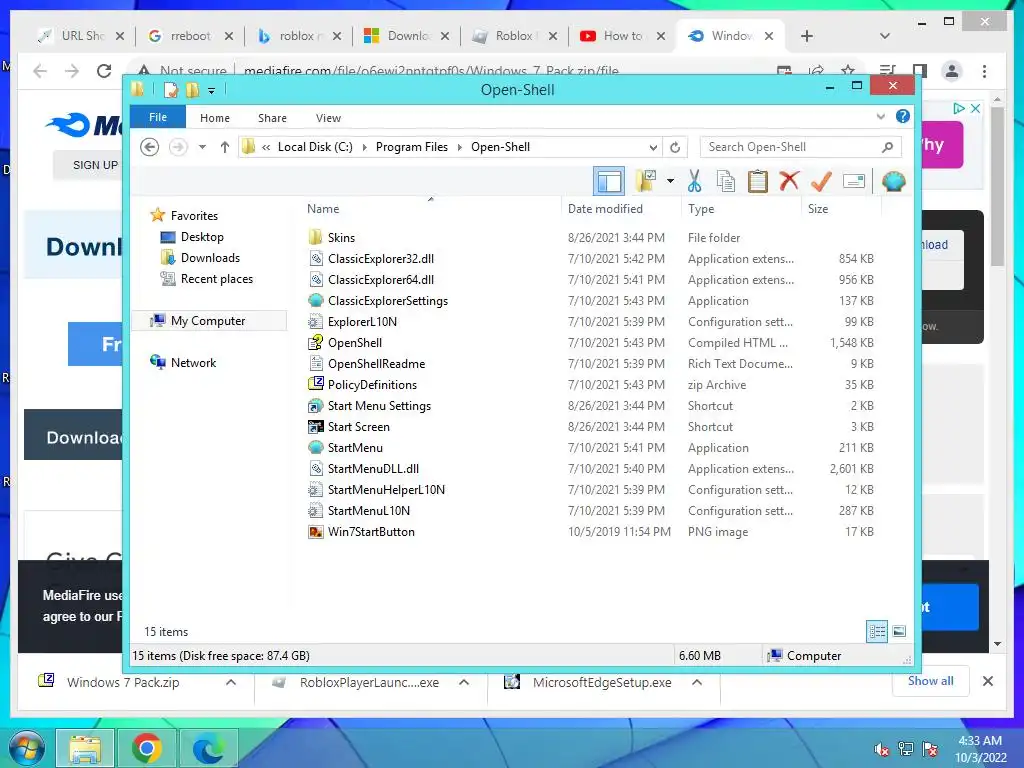Select the Skins folder
This screenshot has height=768, width=1024.
click(341, 238)
